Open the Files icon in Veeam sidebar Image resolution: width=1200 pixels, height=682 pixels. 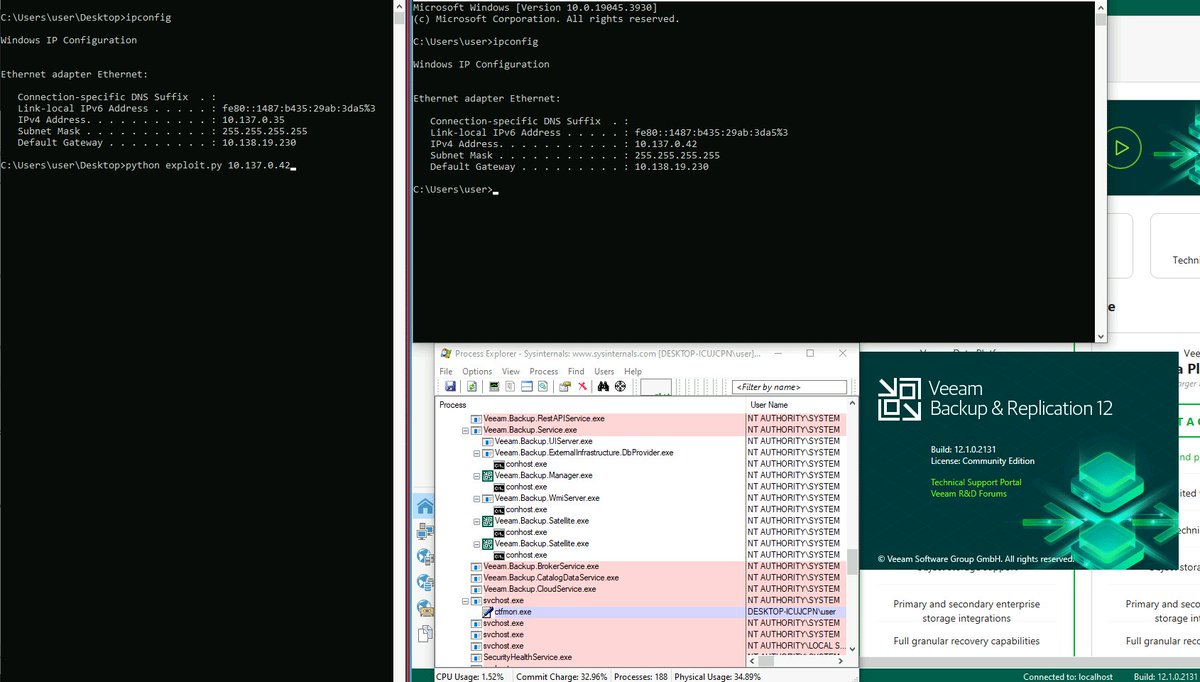(425, 632)
